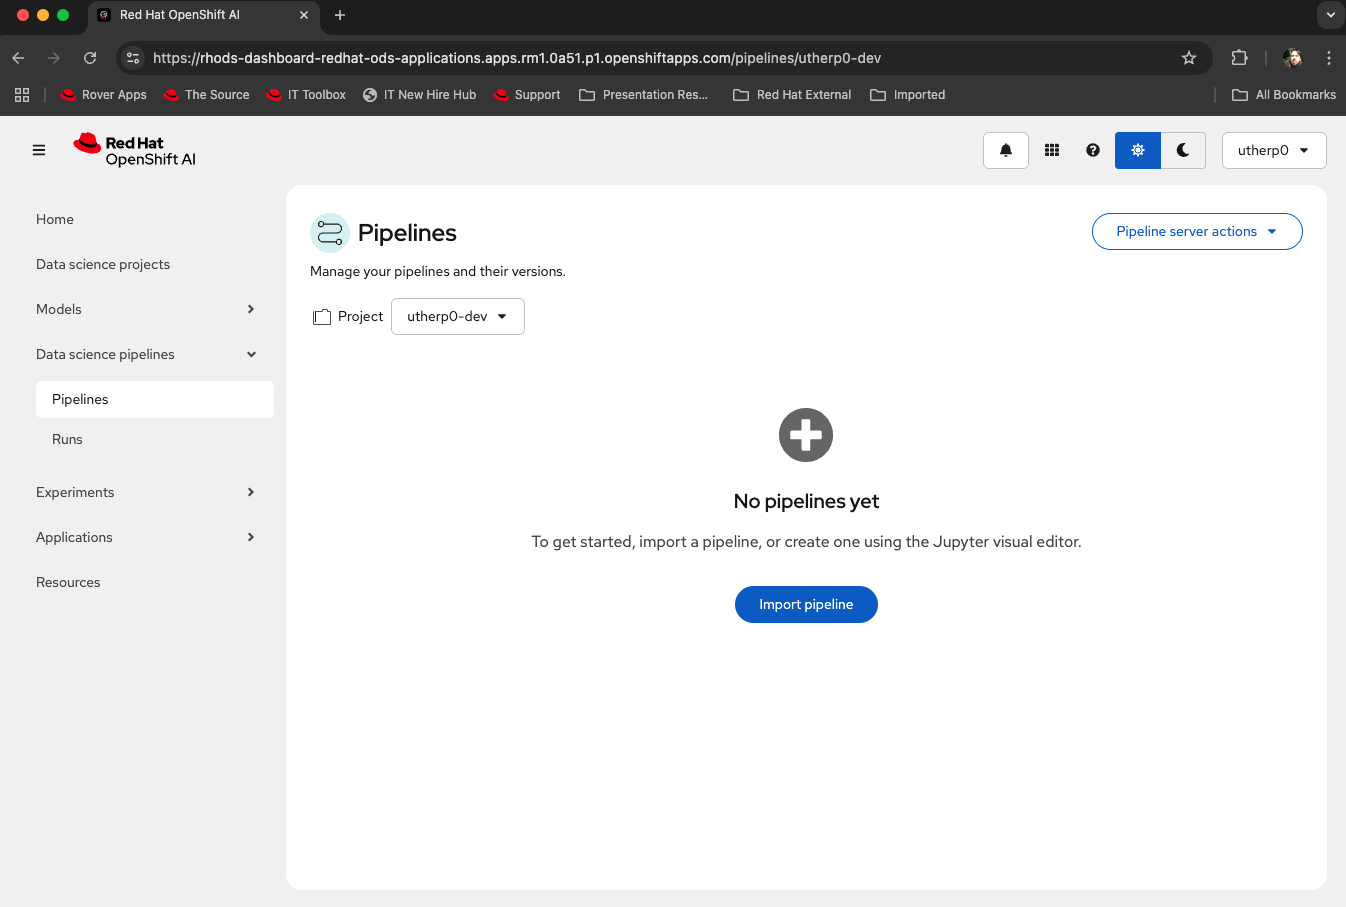Bookmark this page with the star icon
The image size is (1346, 907).
tap(1189, 58)
